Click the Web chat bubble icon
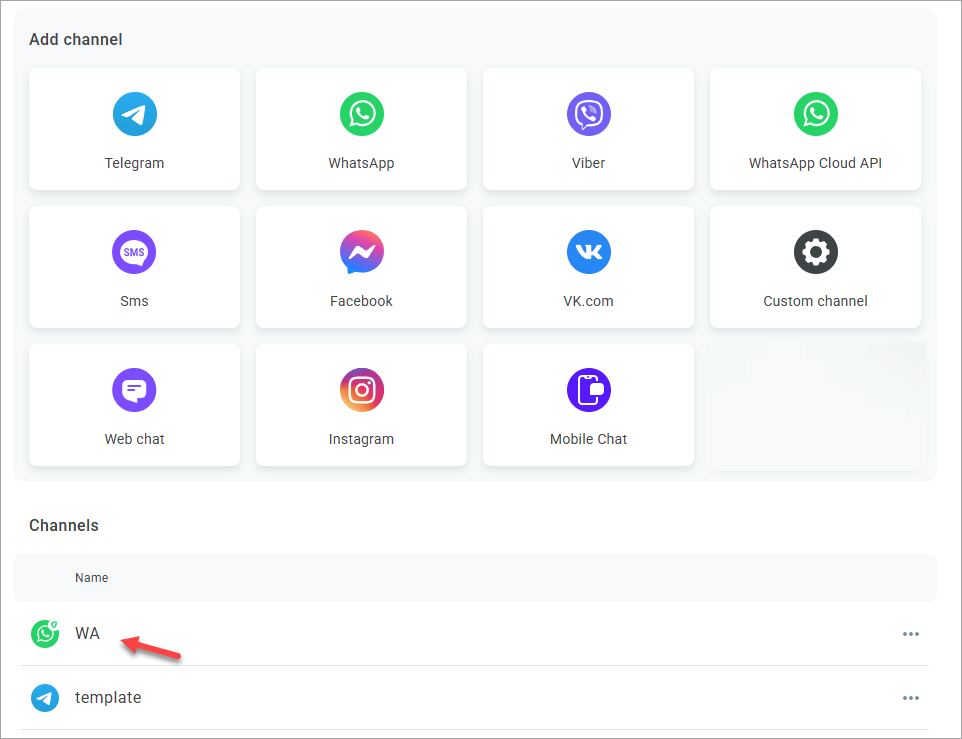 [134, 390]
